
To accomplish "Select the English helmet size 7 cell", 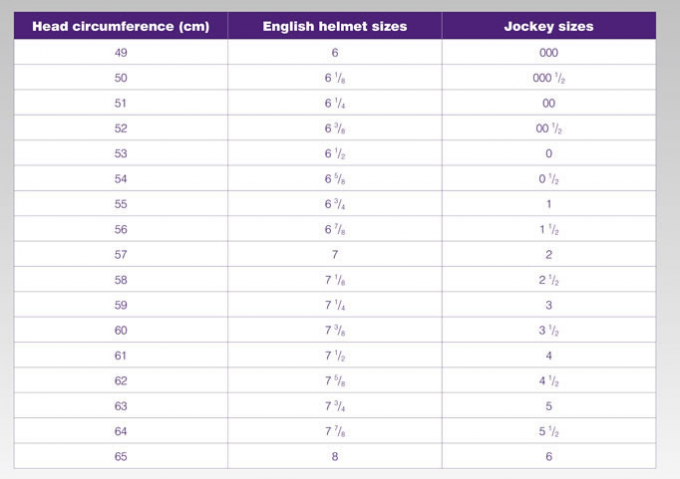I will click(x=335, y=254).
